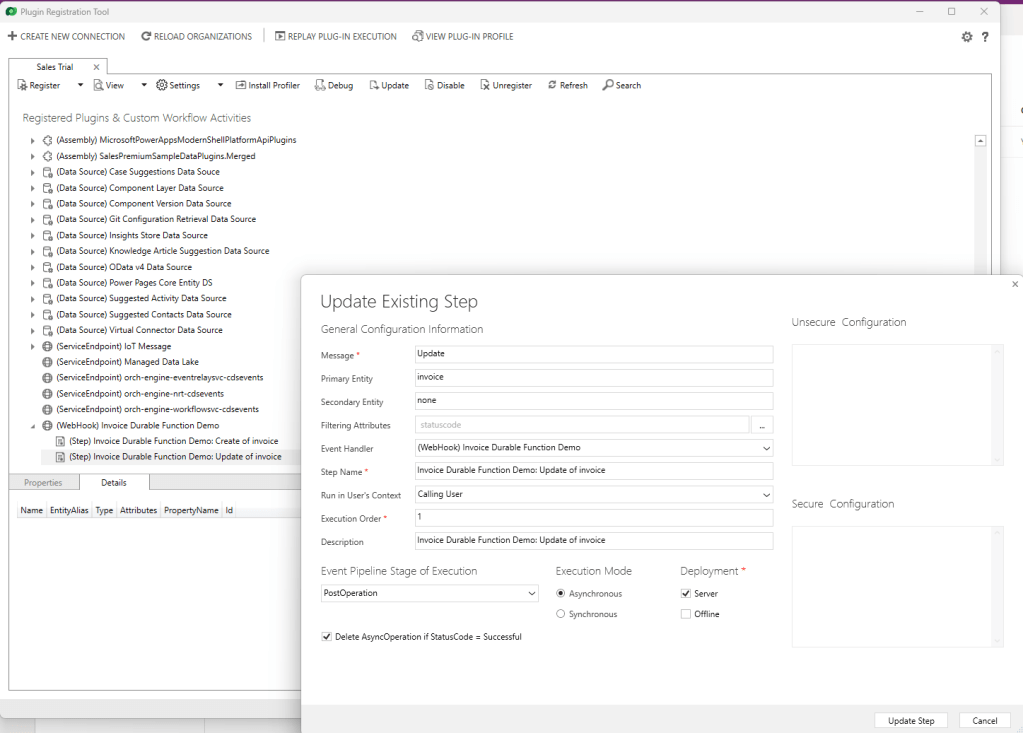Expand the IoT Message service endpoint node
The width and height of the screenshot is (1023, 733).
tap(32, 347)
